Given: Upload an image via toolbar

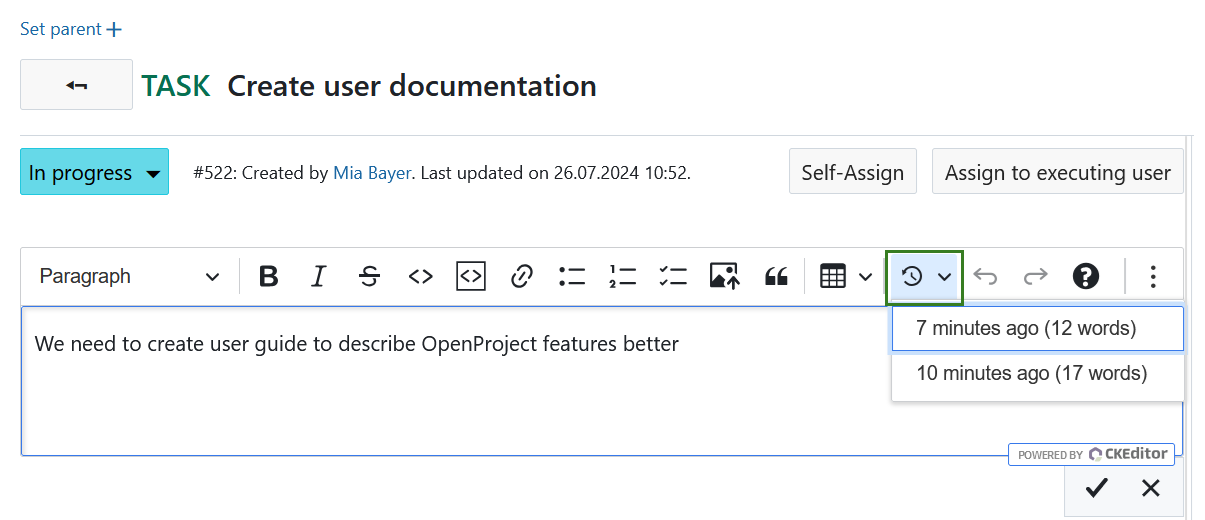Looking at the screenshot, I should (724, 277).
